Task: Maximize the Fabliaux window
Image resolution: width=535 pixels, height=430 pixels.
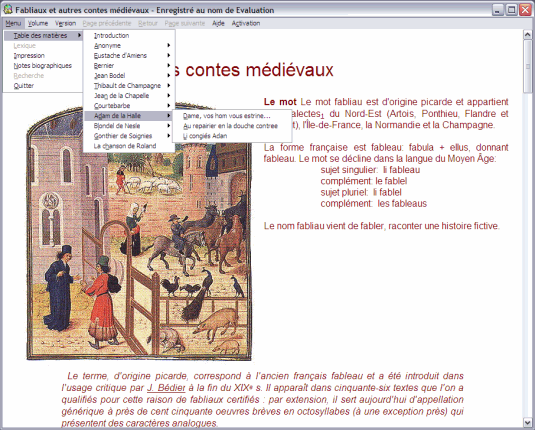Action: coord(511,10)
